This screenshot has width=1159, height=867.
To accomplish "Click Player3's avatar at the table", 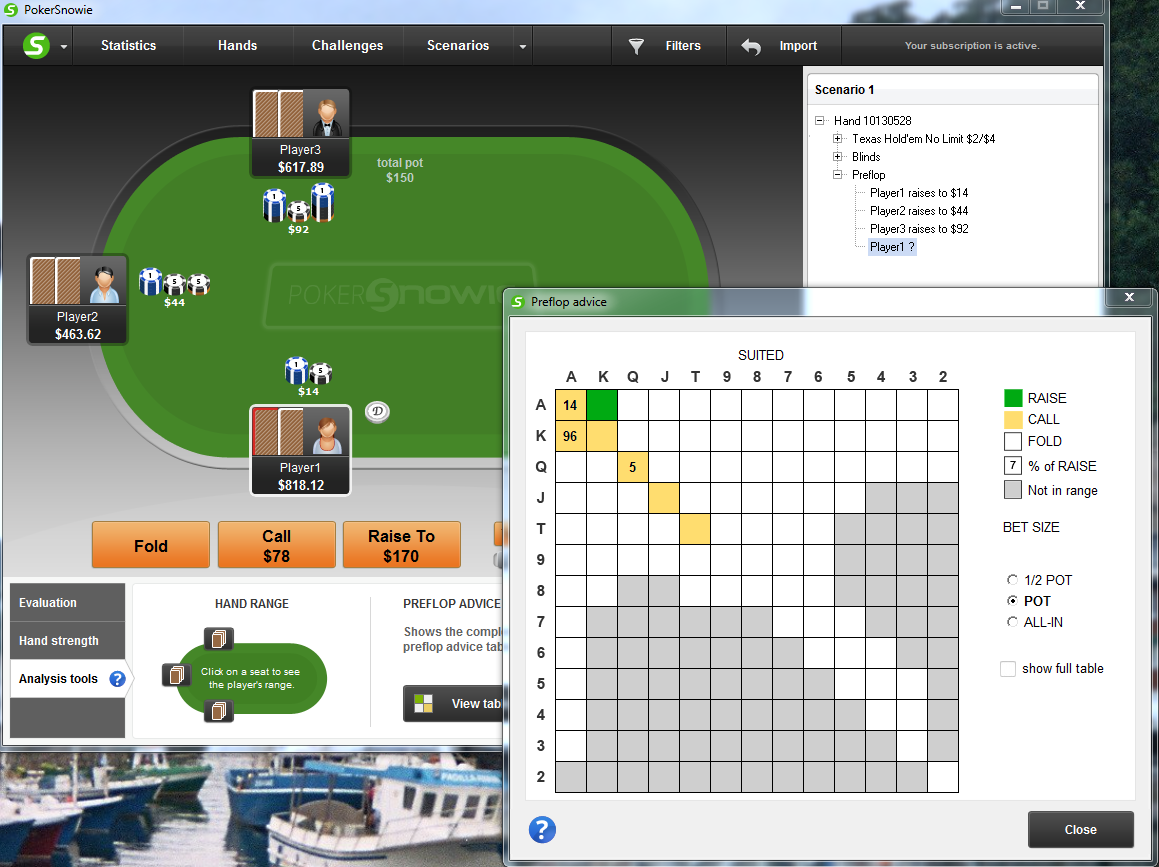I will (x=327, y=115).
